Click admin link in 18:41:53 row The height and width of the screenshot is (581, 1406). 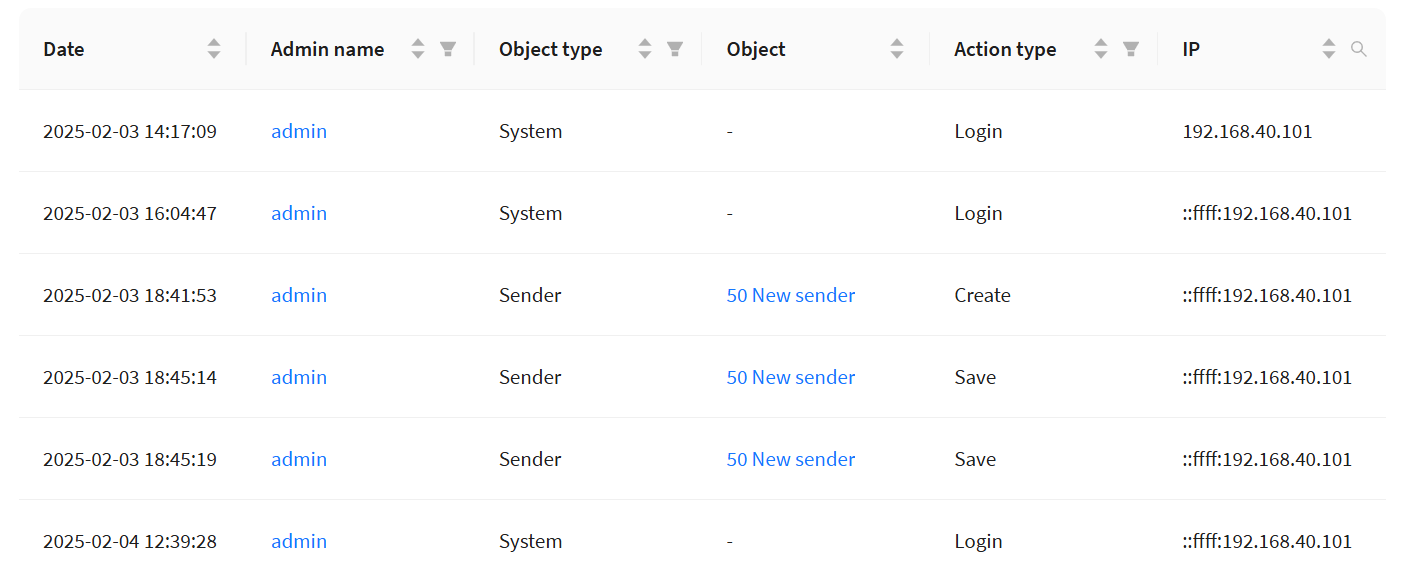tap(299, 295)
